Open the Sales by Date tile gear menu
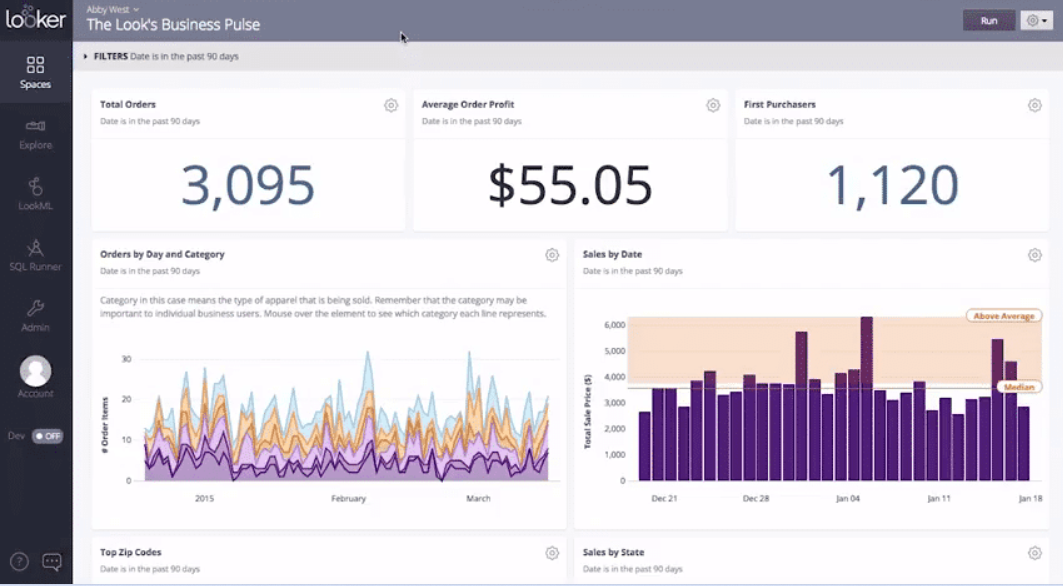The image size is (1063, 586). click(x=1033, y=254)
